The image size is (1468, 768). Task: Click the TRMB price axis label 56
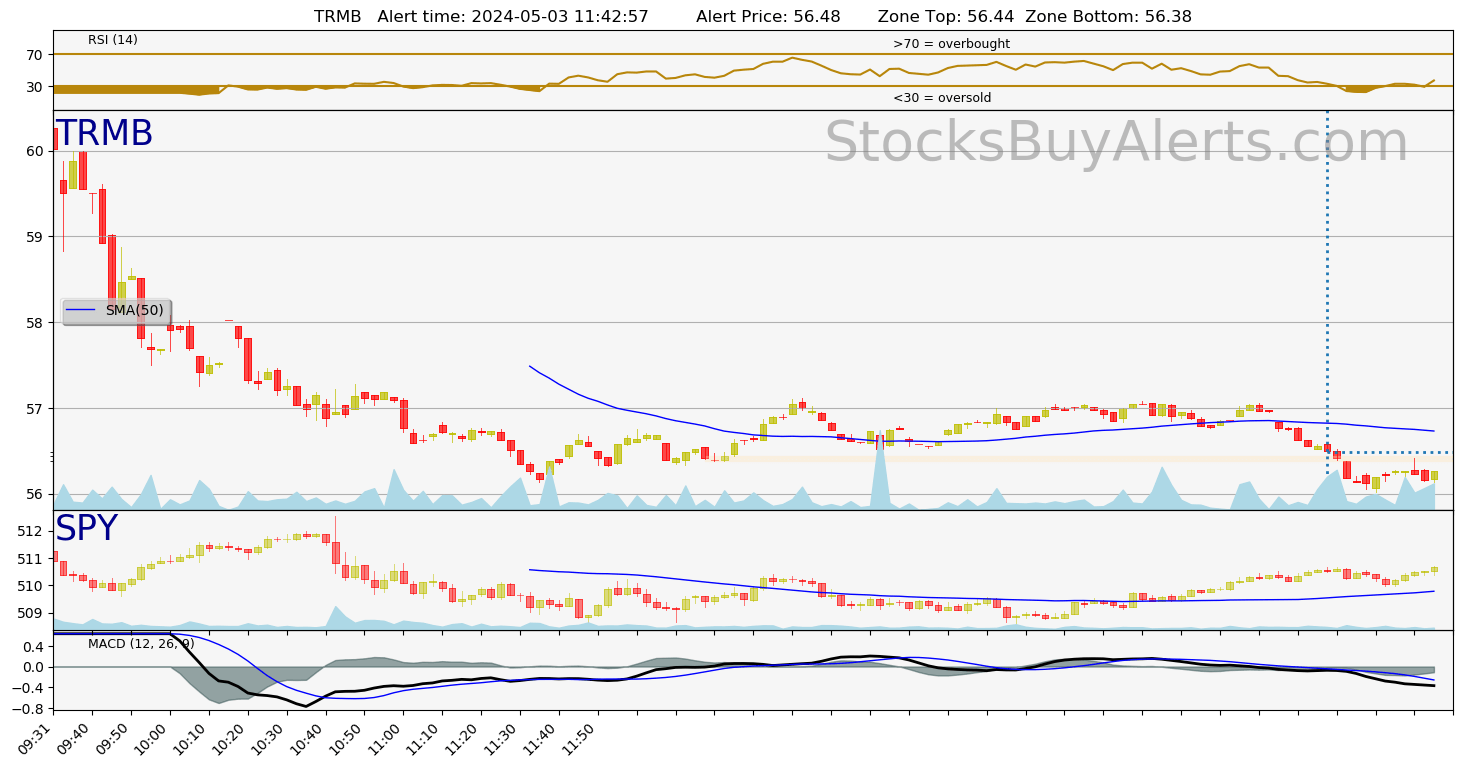[35, 495]
